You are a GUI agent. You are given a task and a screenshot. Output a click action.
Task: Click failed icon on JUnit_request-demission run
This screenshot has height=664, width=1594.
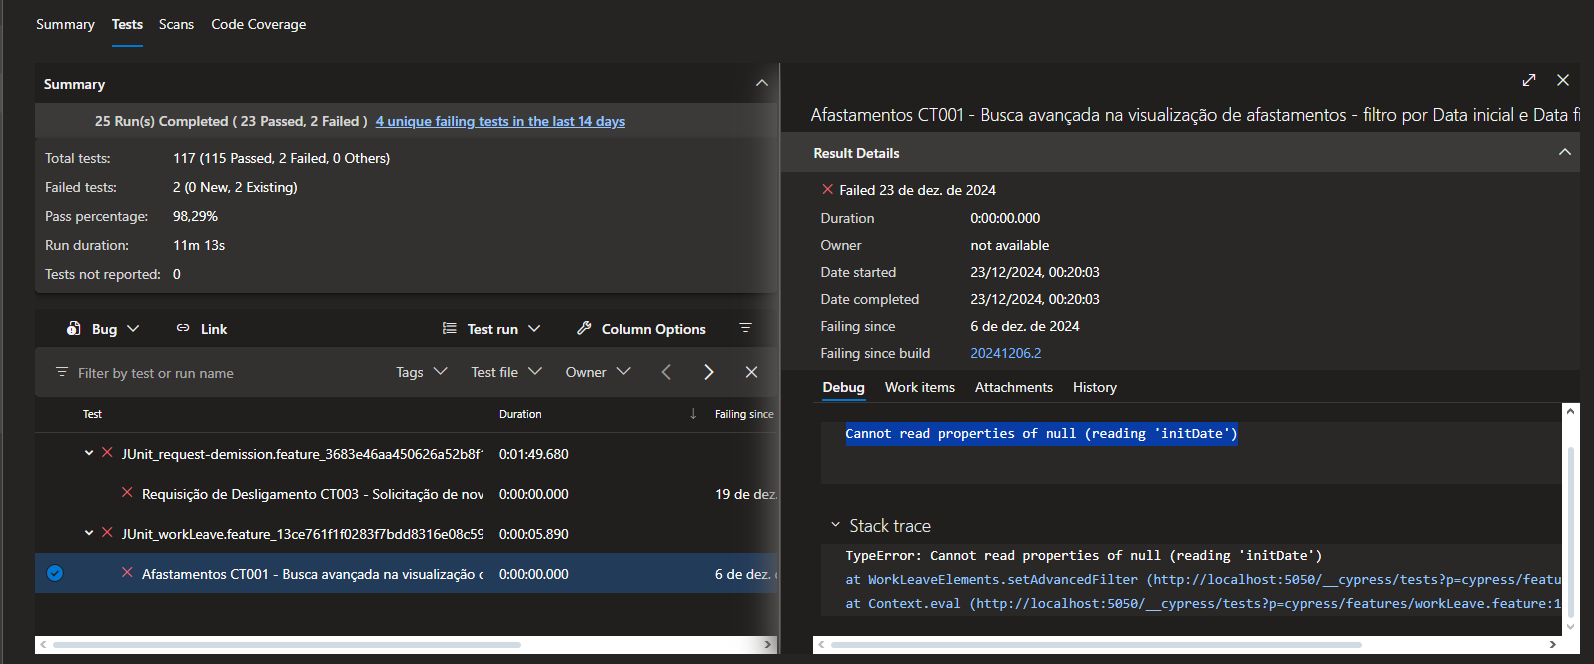[x=107, y=453]
